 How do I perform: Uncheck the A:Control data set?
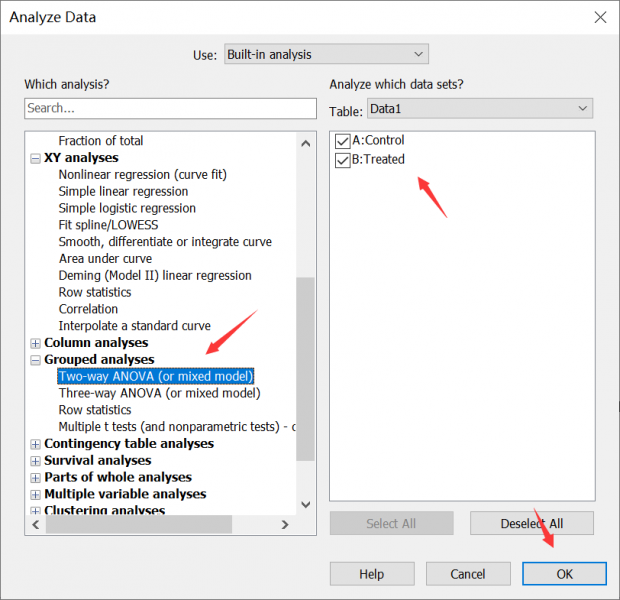342,141
